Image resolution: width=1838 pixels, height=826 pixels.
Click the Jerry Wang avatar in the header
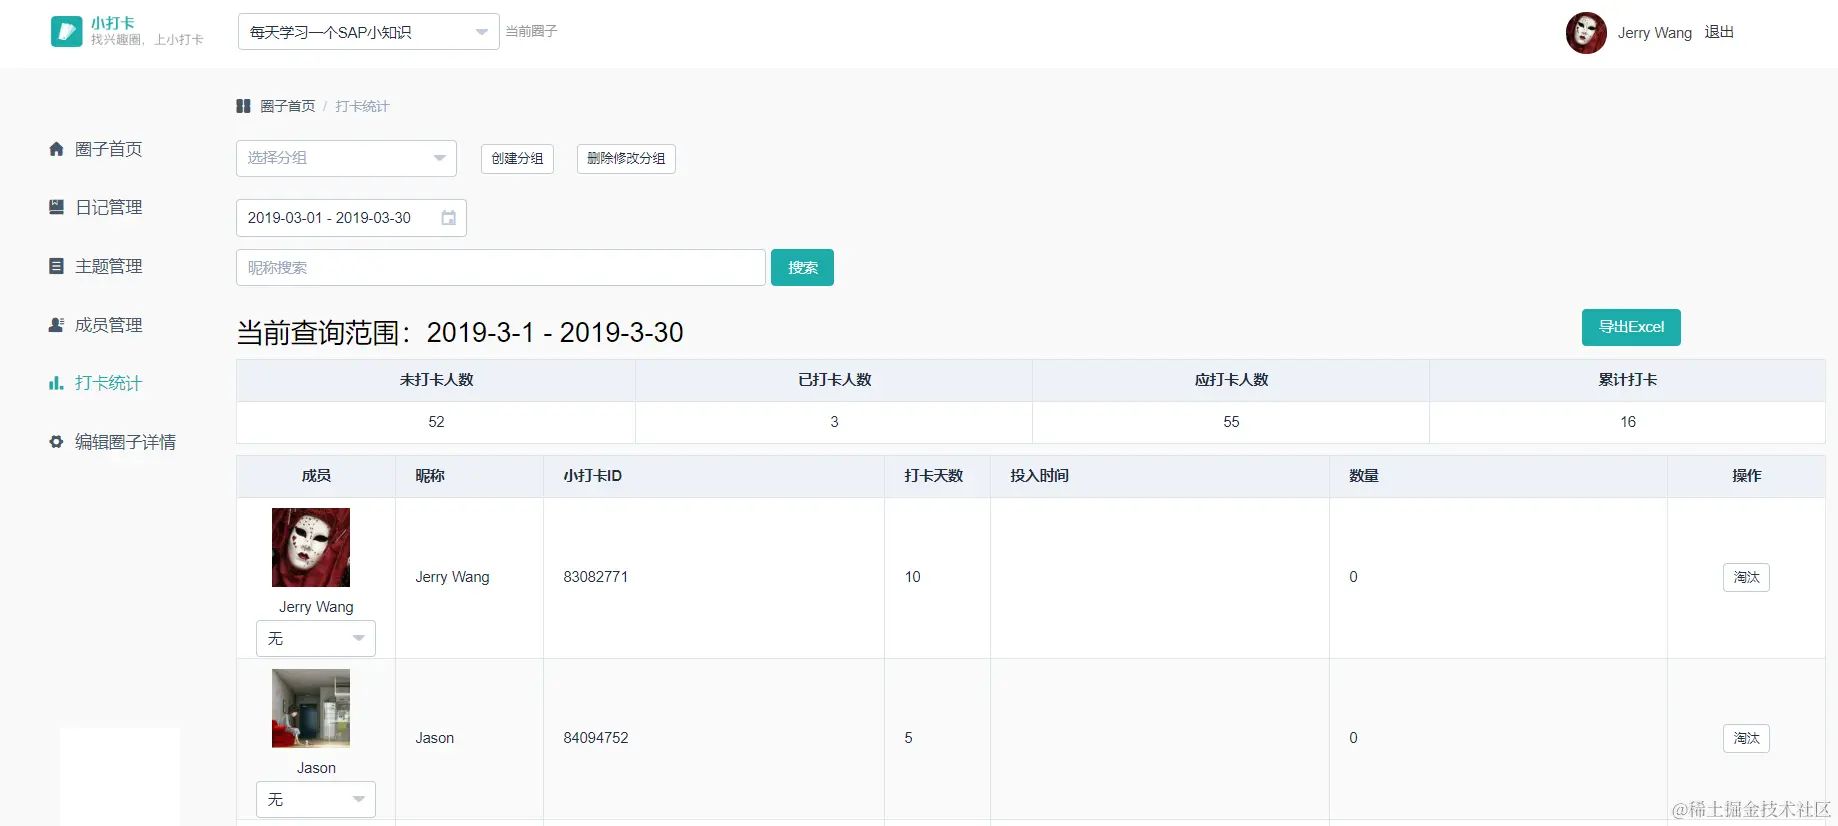(x=1586, y=33)
